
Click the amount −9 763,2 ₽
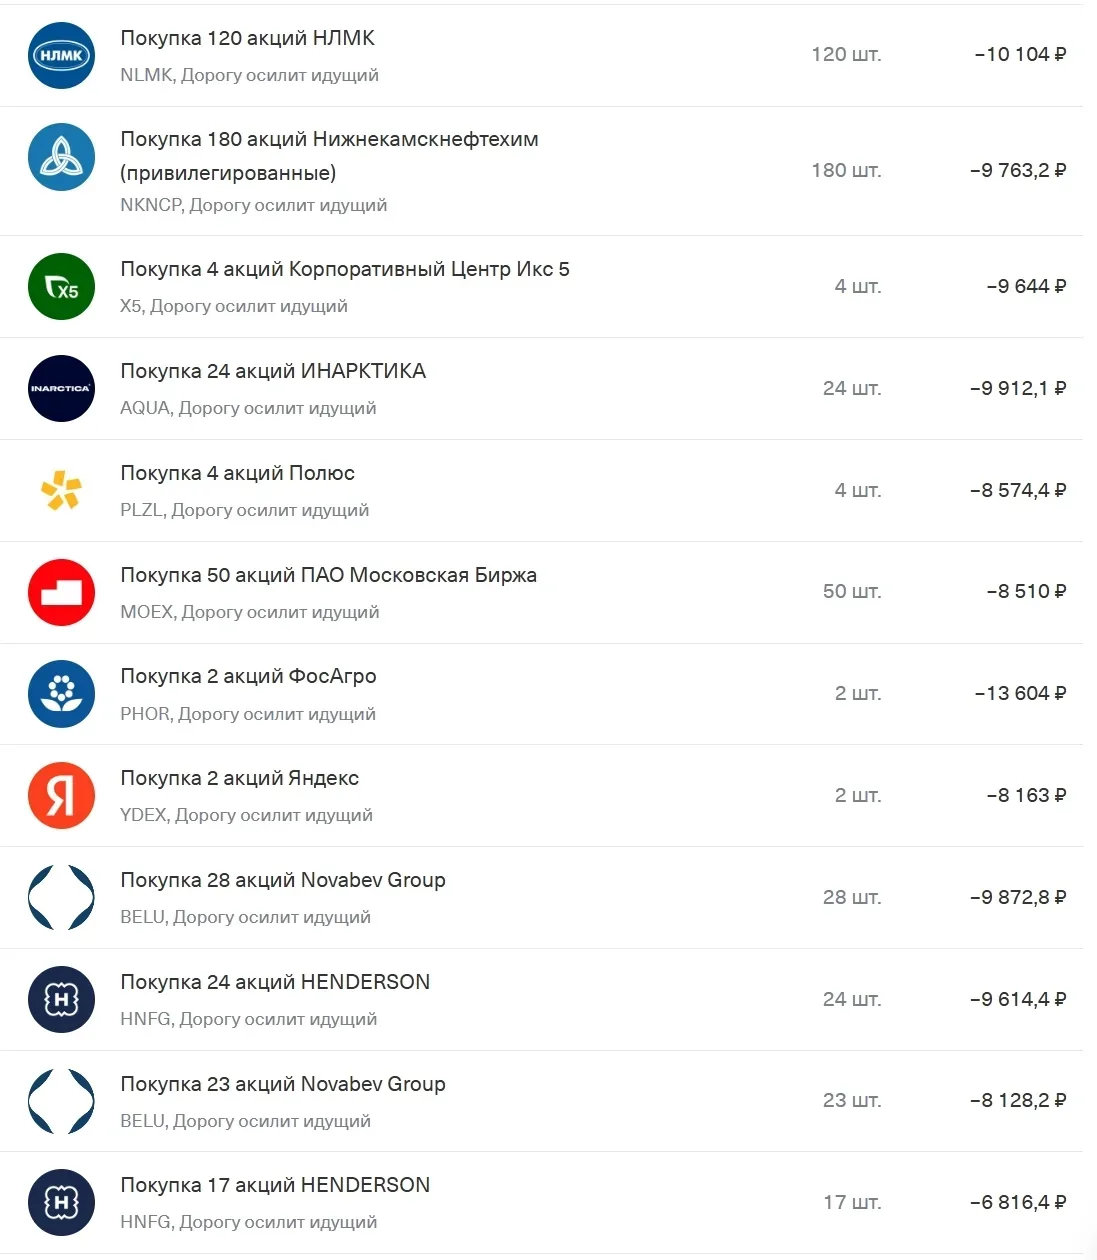pos(1018,170)
